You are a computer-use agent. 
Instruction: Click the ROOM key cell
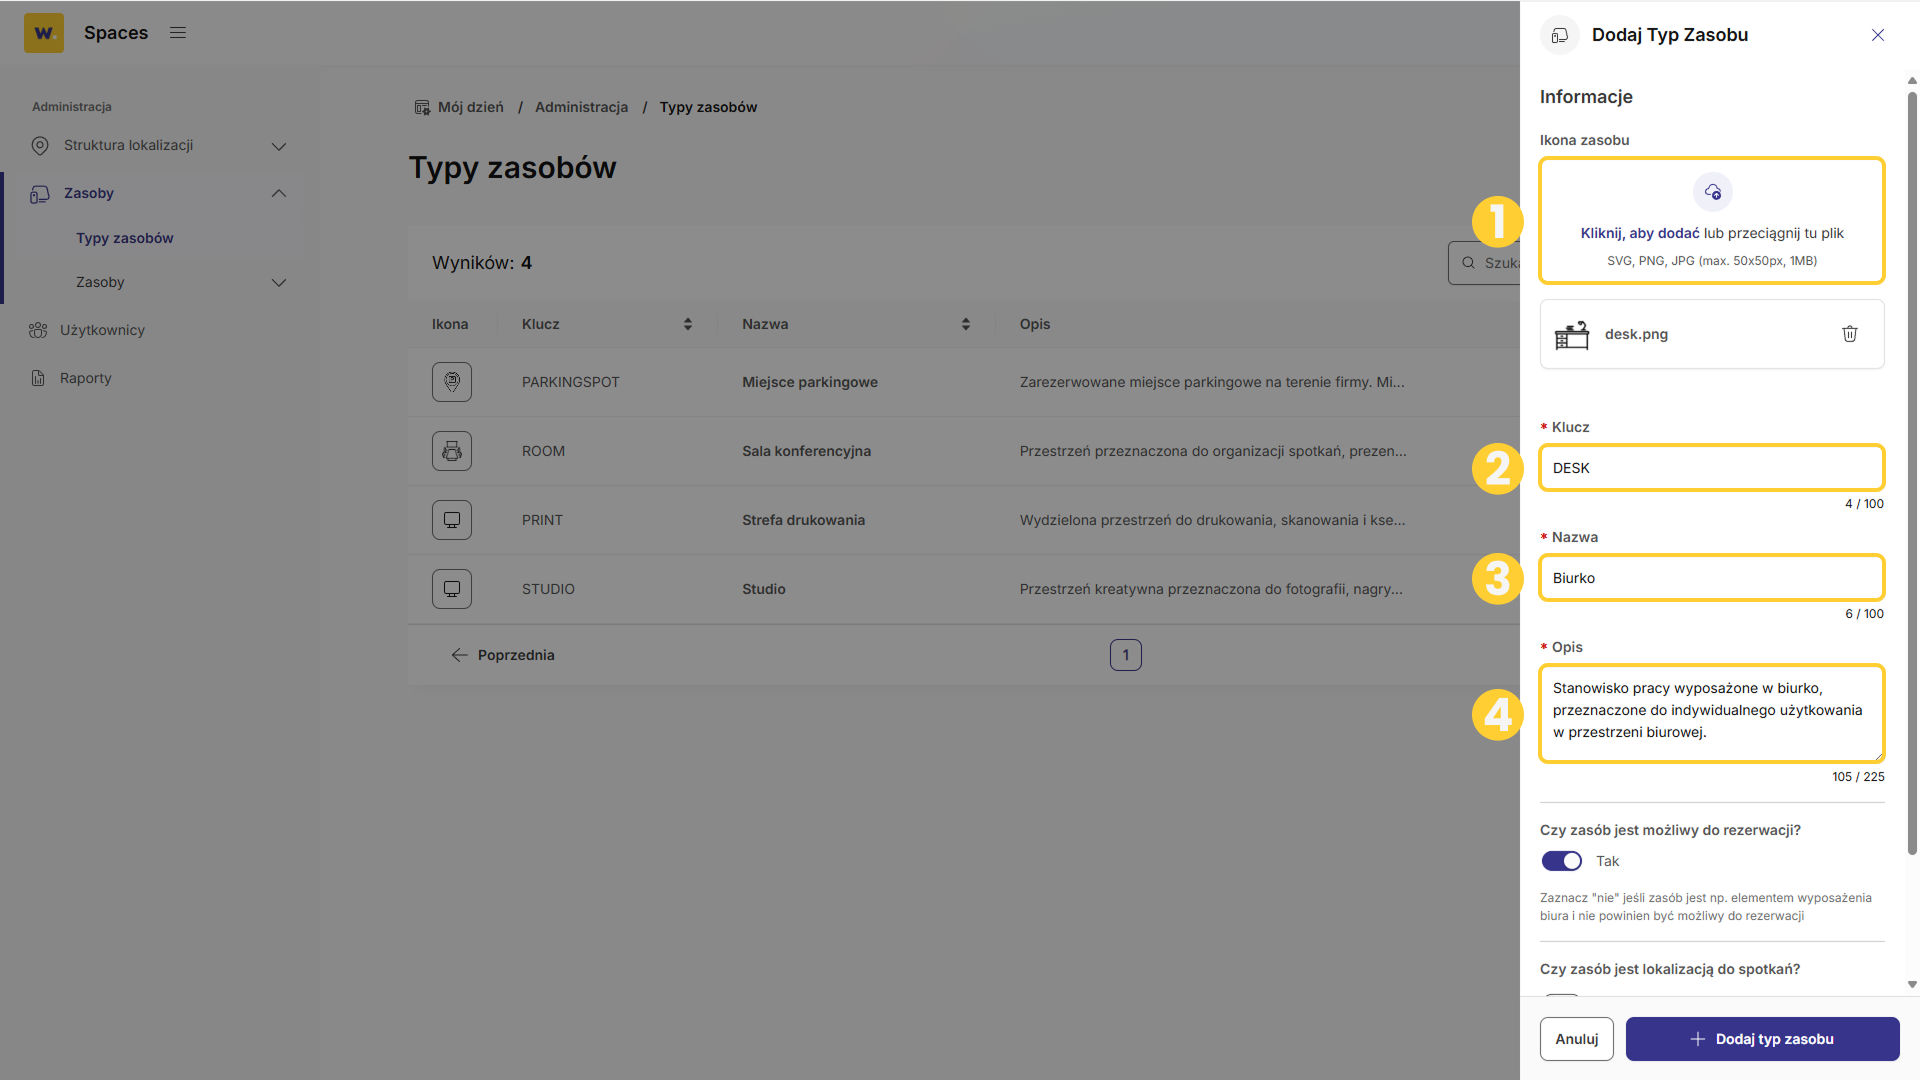tap(543, 451)
